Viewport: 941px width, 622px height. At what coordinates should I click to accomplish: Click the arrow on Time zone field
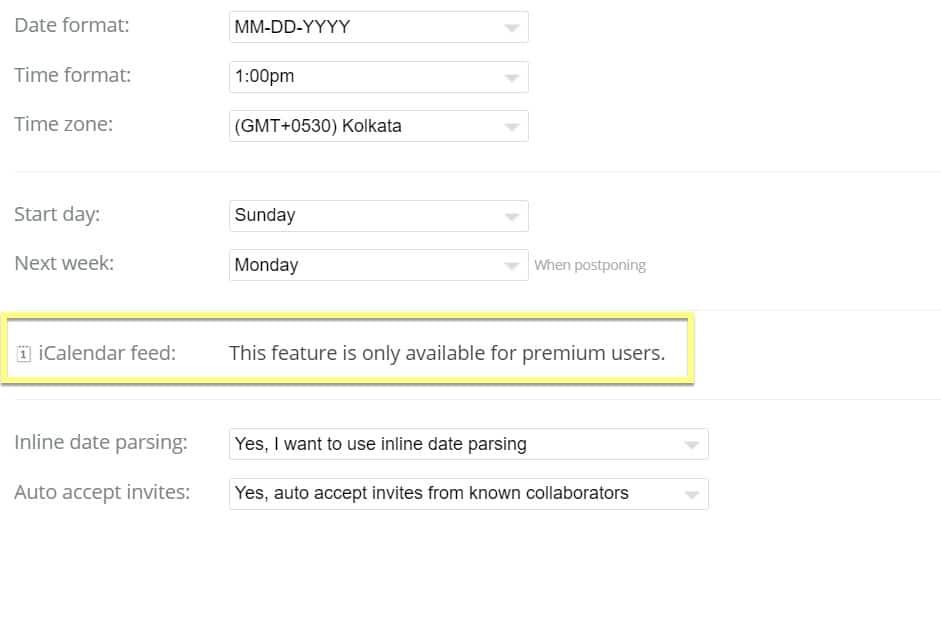point(512,127)
